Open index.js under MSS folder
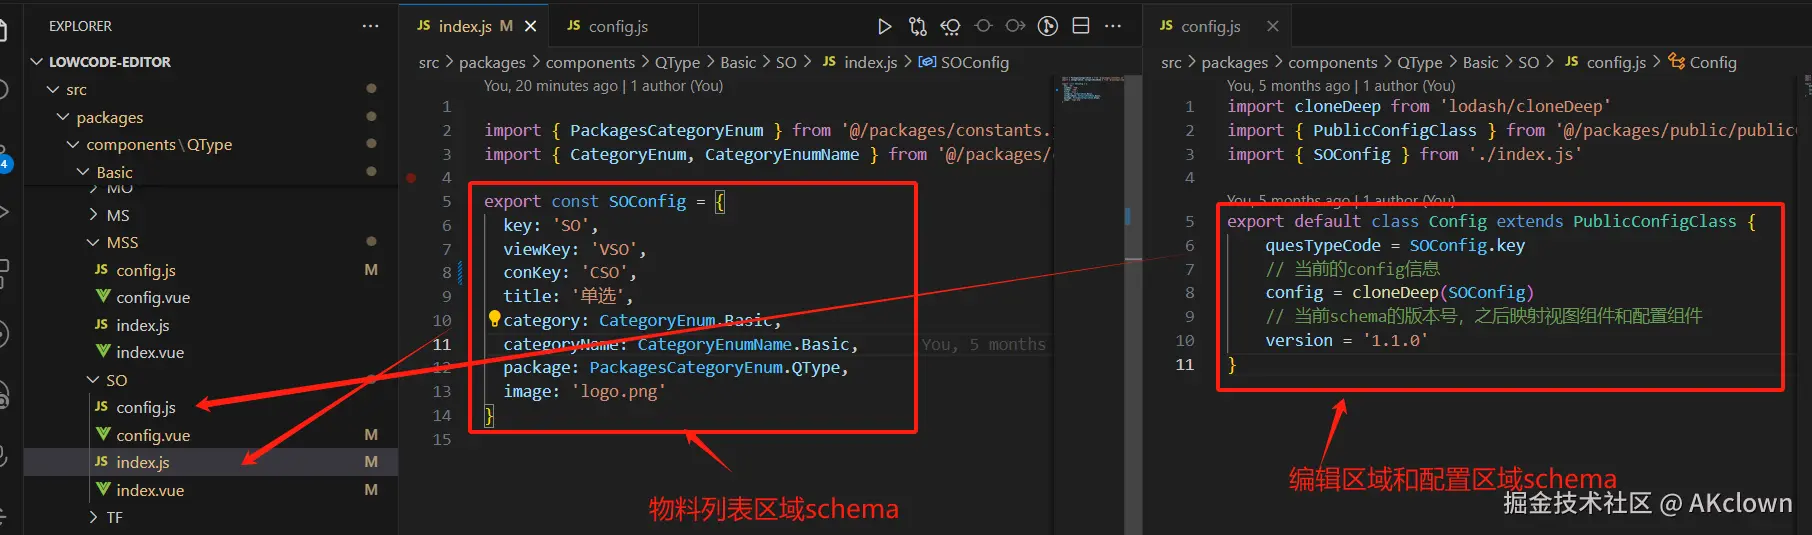The width and height of the screenshot is (1812, 535). (143, 325)
